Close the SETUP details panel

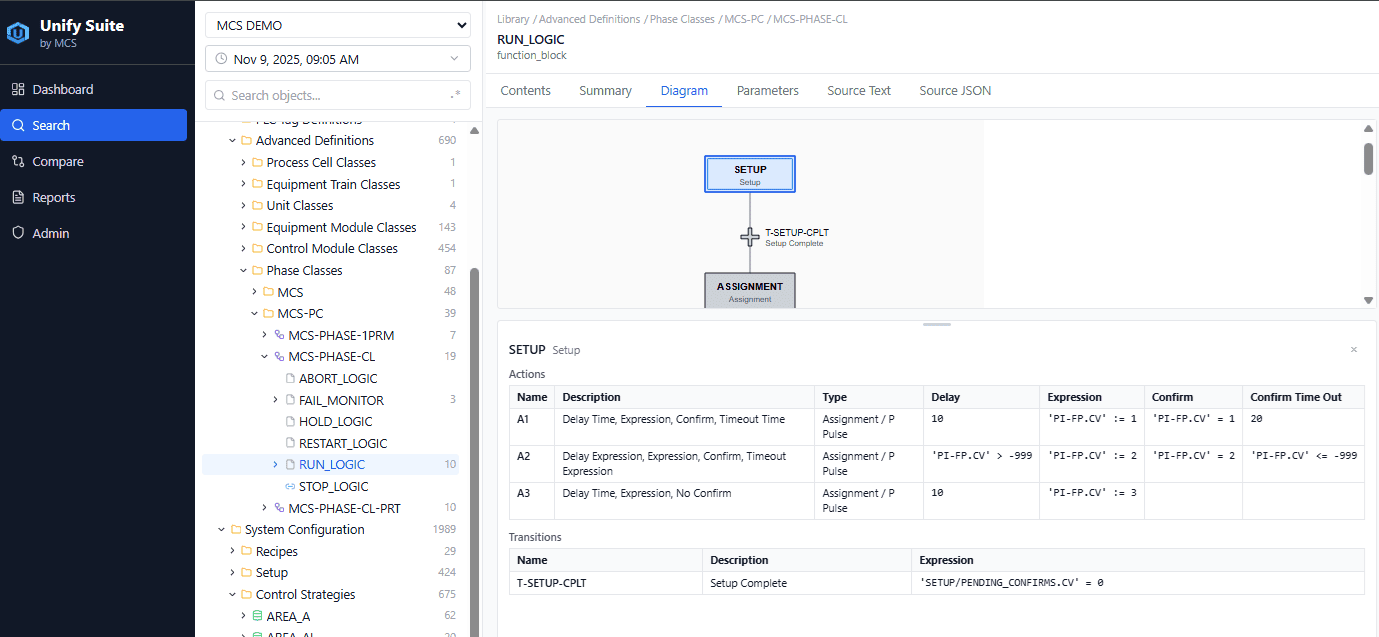1354,350
